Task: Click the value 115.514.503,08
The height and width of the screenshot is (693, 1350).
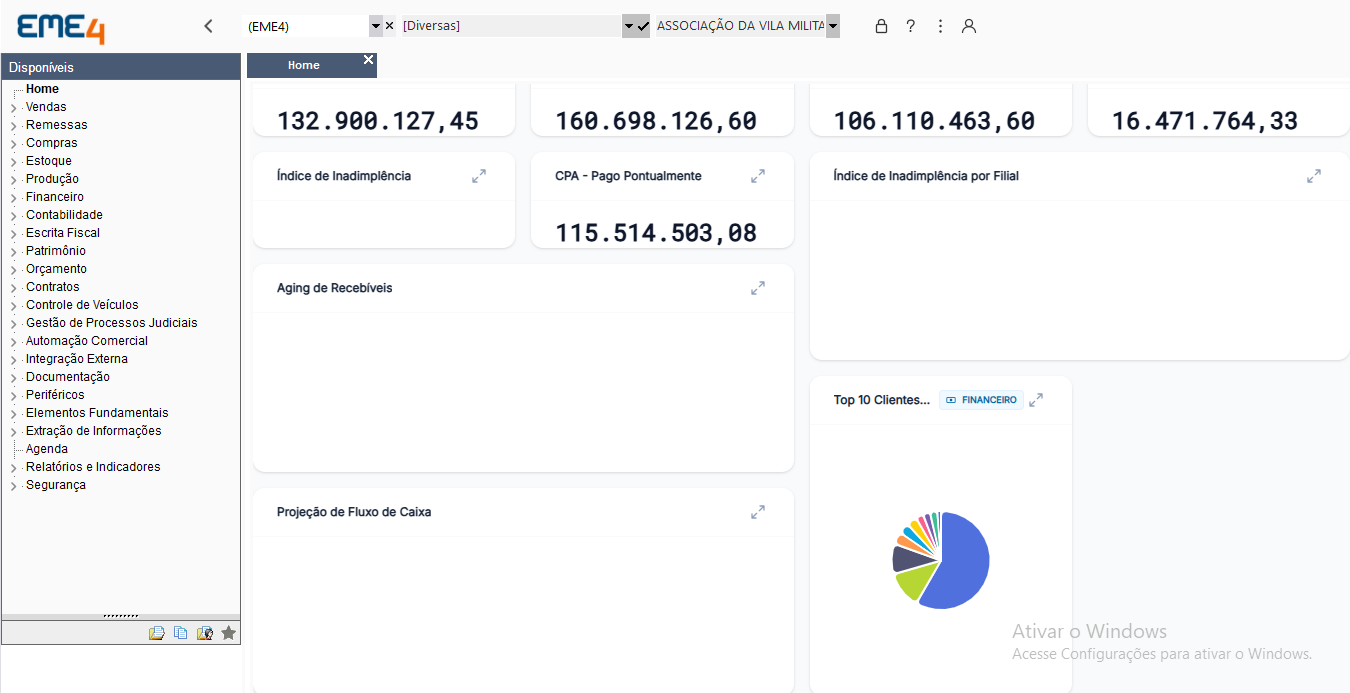Action: click(x=656, y=233)
